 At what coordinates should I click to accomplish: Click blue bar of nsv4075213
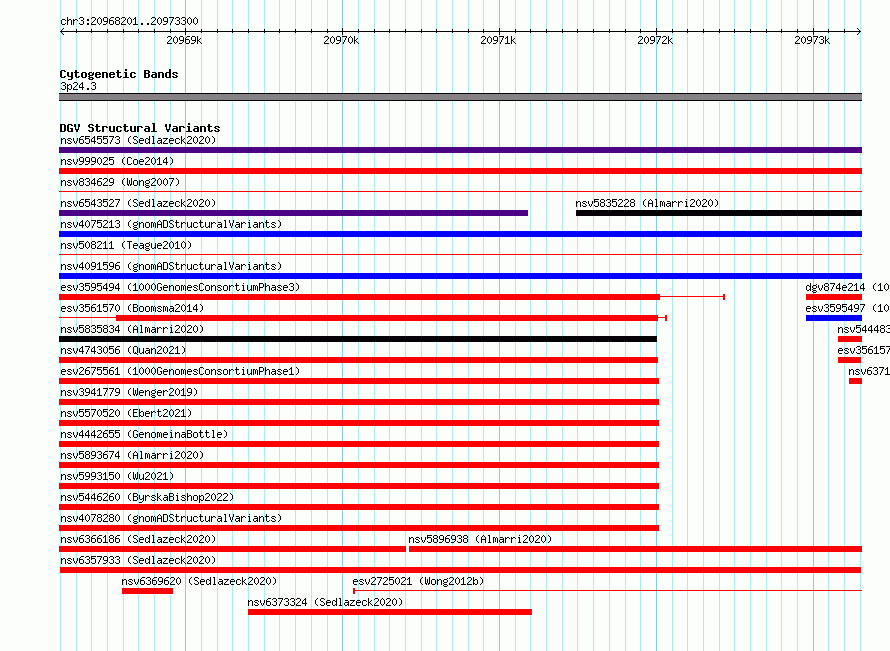click(x=460, y=234)
